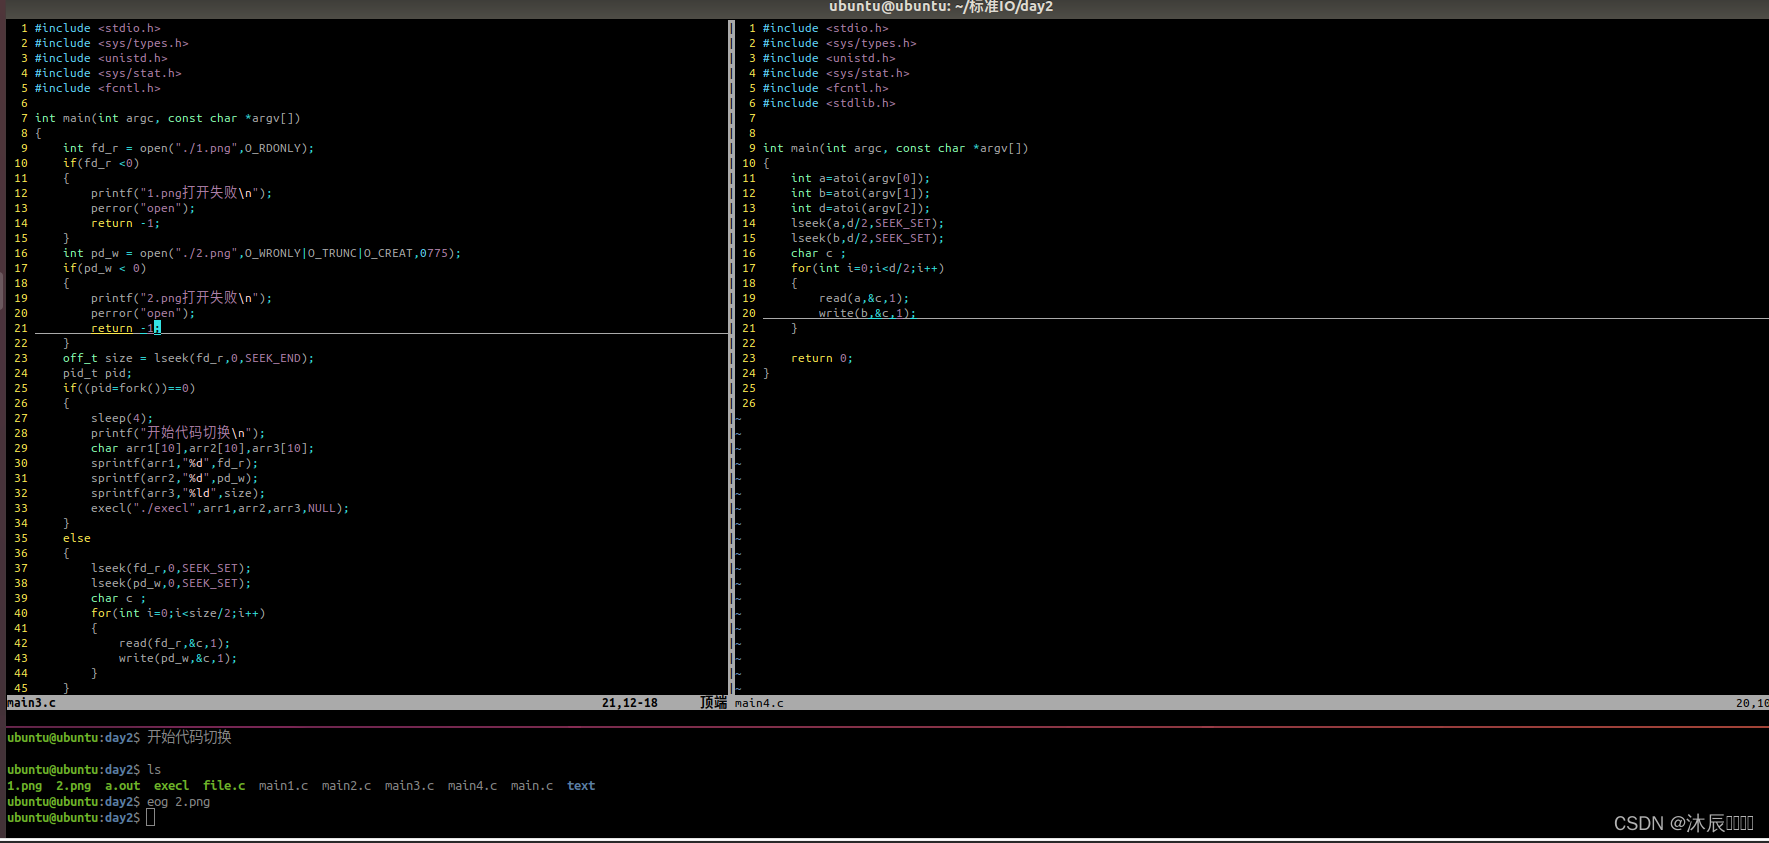Click the 'for(int i=0;i<size/2;i++)' line
Image resolution: width=1769 pixels, height=843 pixels.
pyautogui.click(x=178, y=613)
